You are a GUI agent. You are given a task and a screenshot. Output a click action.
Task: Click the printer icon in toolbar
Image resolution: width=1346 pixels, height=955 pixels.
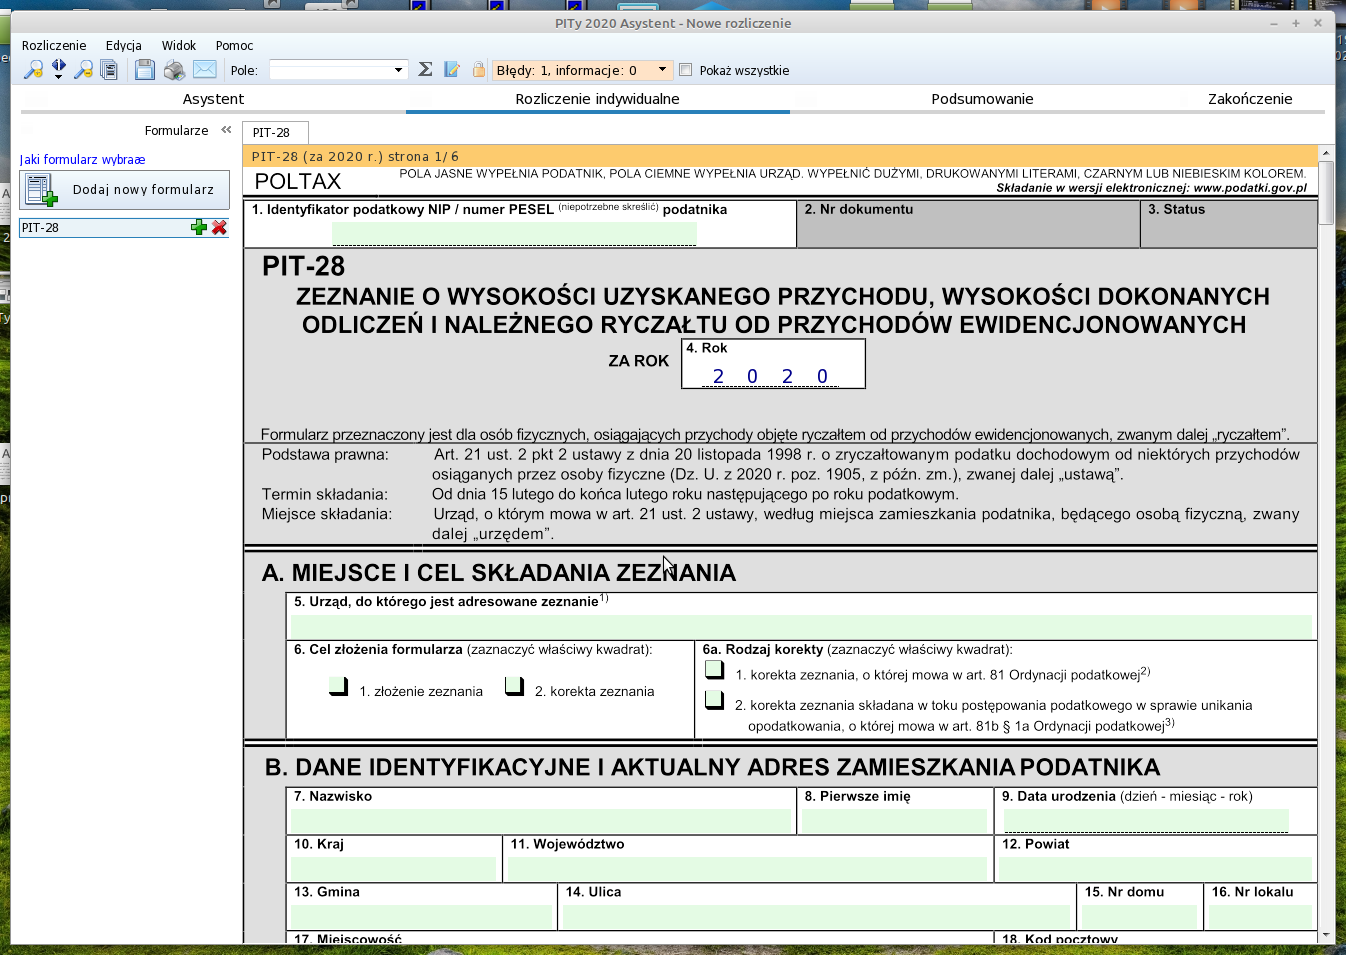(x=174, y=70)
